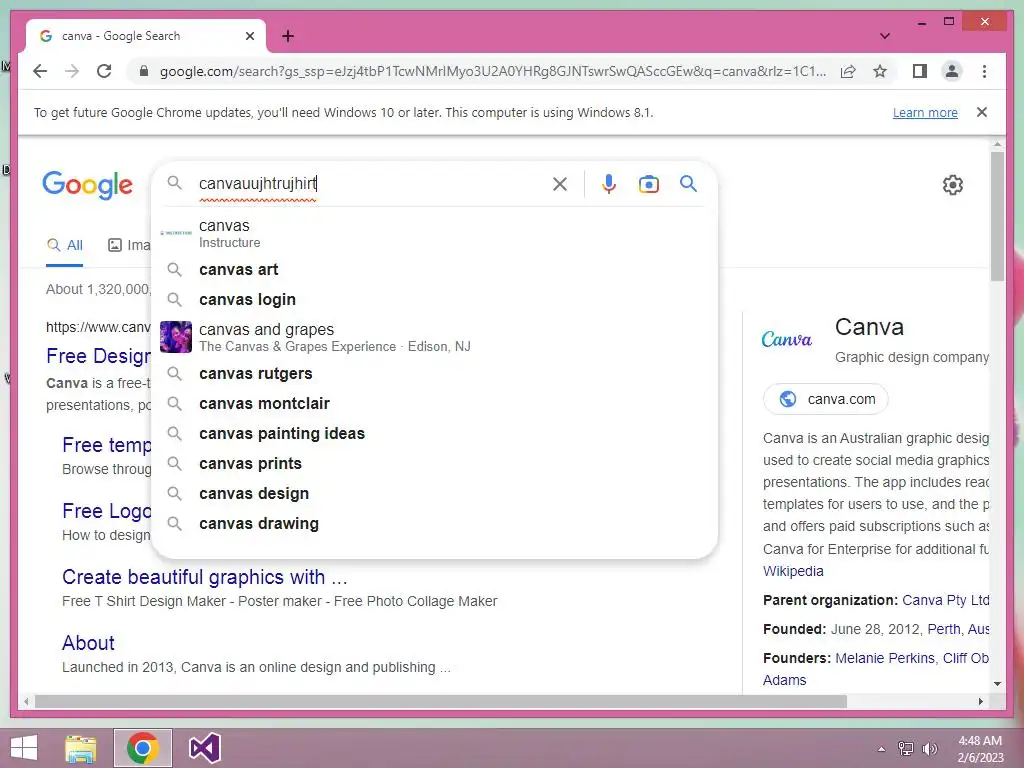Image resolution: width=1024 pixels, height=768 pixels.
Task: Click the horizontal scrollbar thumb
Action: click(x=441, y=701)
